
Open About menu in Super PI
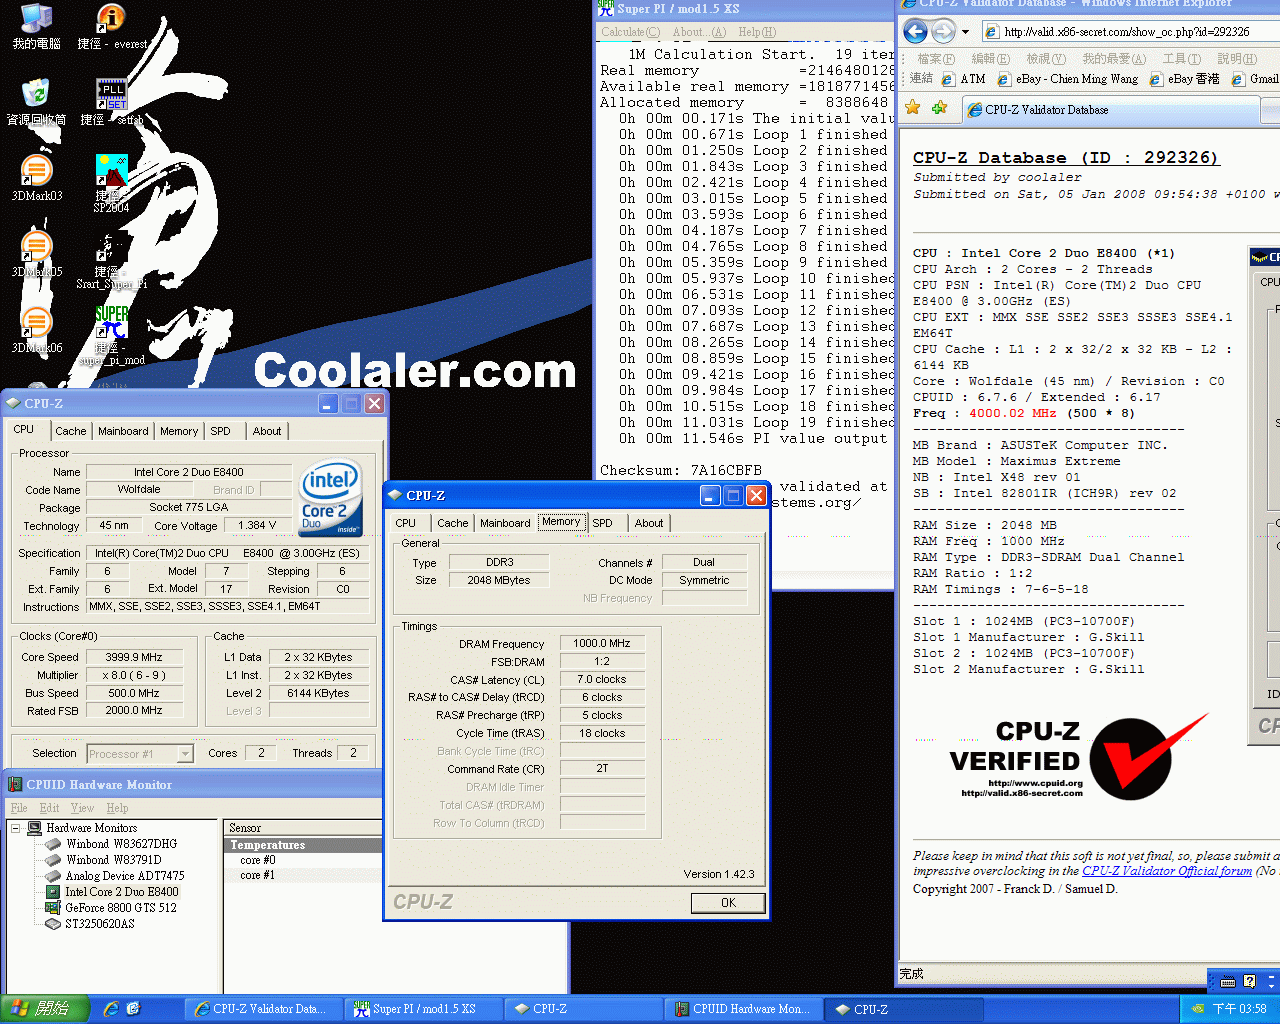pyautogui.click(x=699, y=32)
